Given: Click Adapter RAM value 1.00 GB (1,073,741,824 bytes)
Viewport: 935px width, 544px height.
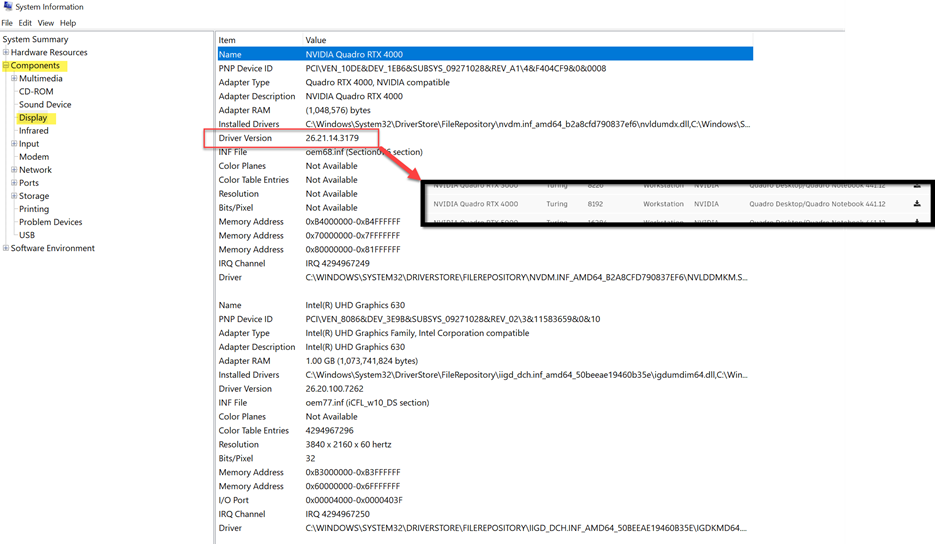Looking at the screenshot, I should [x=362, y=361].
